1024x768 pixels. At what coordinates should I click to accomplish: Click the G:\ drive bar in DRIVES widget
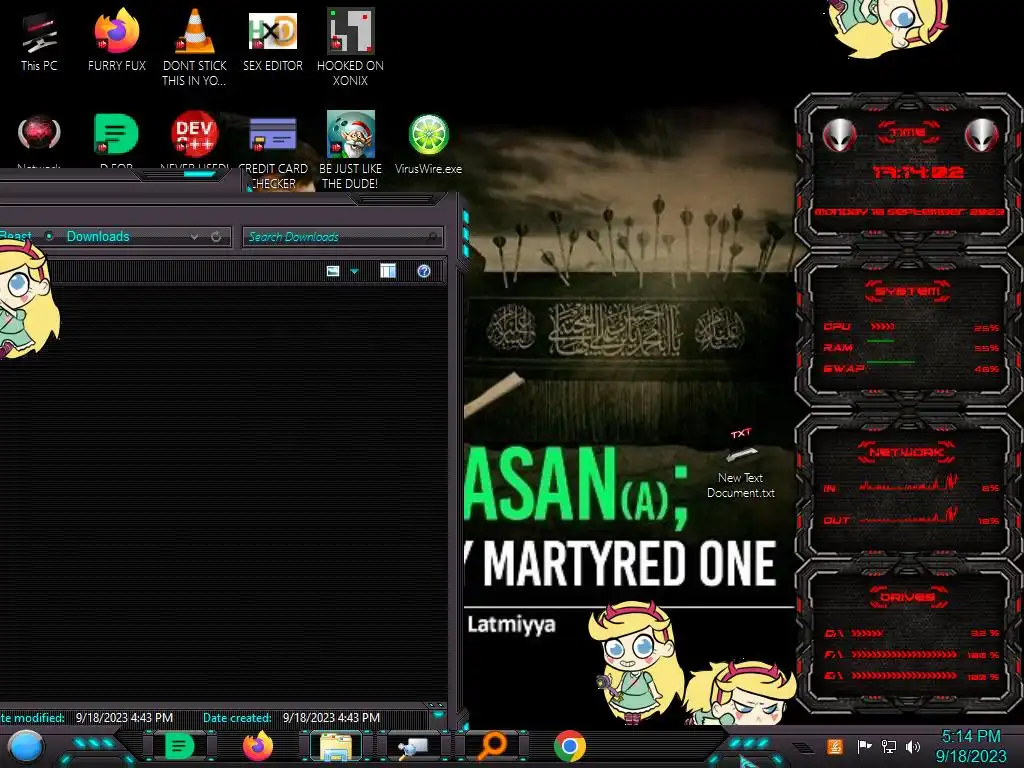pos(904,676)
